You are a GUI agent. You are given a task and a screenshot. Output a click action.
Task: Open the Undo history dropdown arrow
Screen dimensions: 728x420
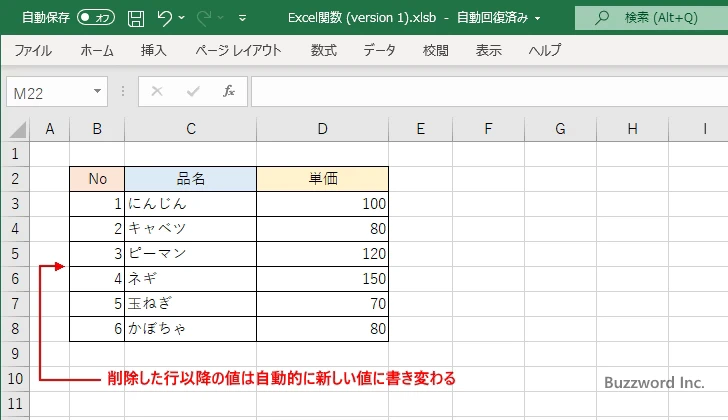coord(182,18)
